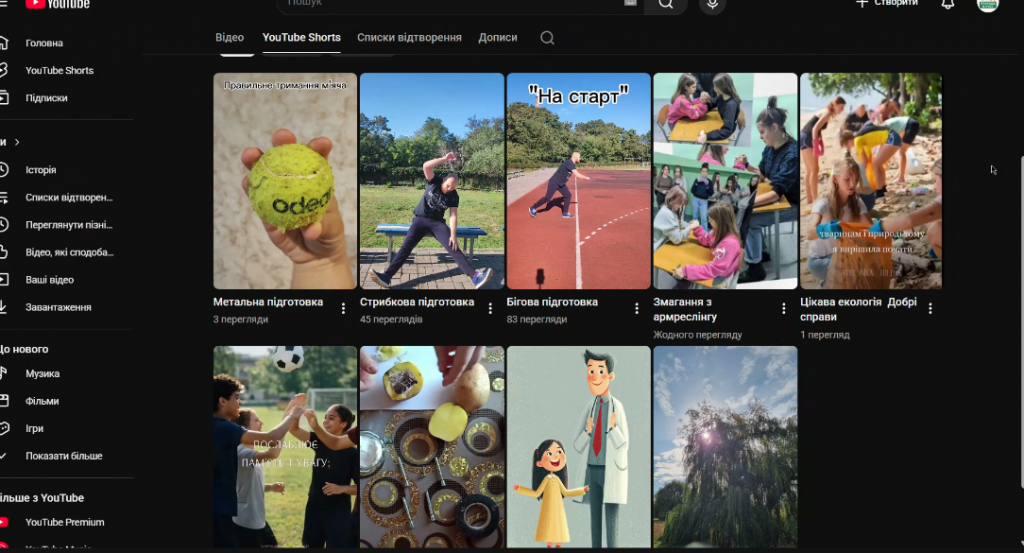
Task: Click the Створити button
Action: [x=887, y=4]
